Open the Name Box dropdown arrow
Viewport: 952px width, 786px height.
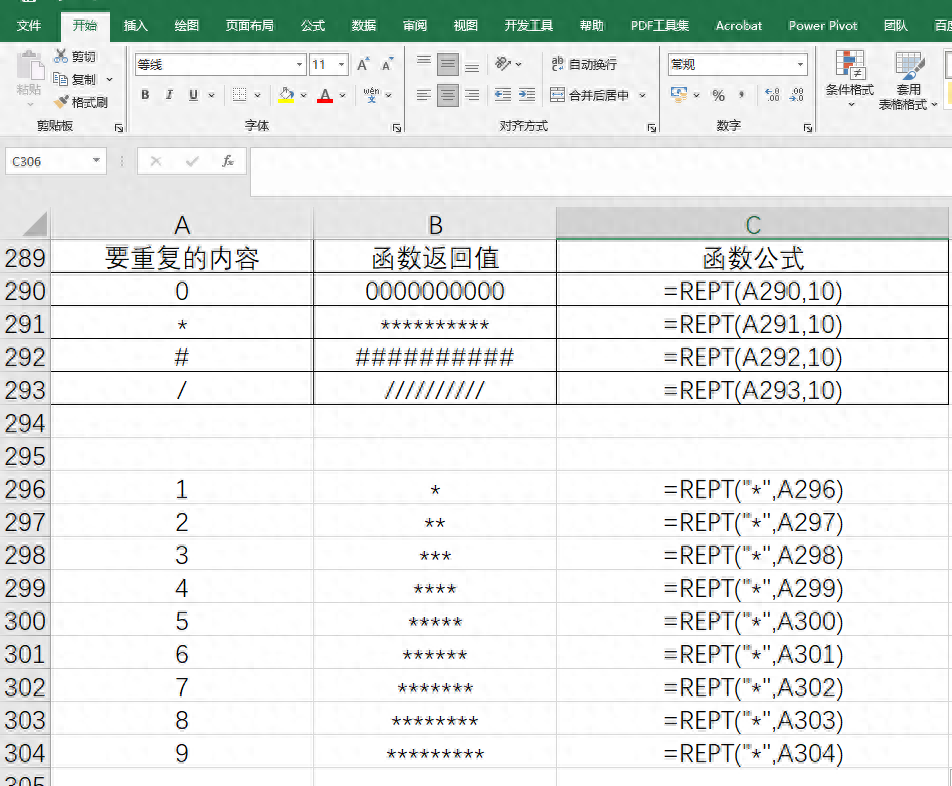(x=96, y=161)
